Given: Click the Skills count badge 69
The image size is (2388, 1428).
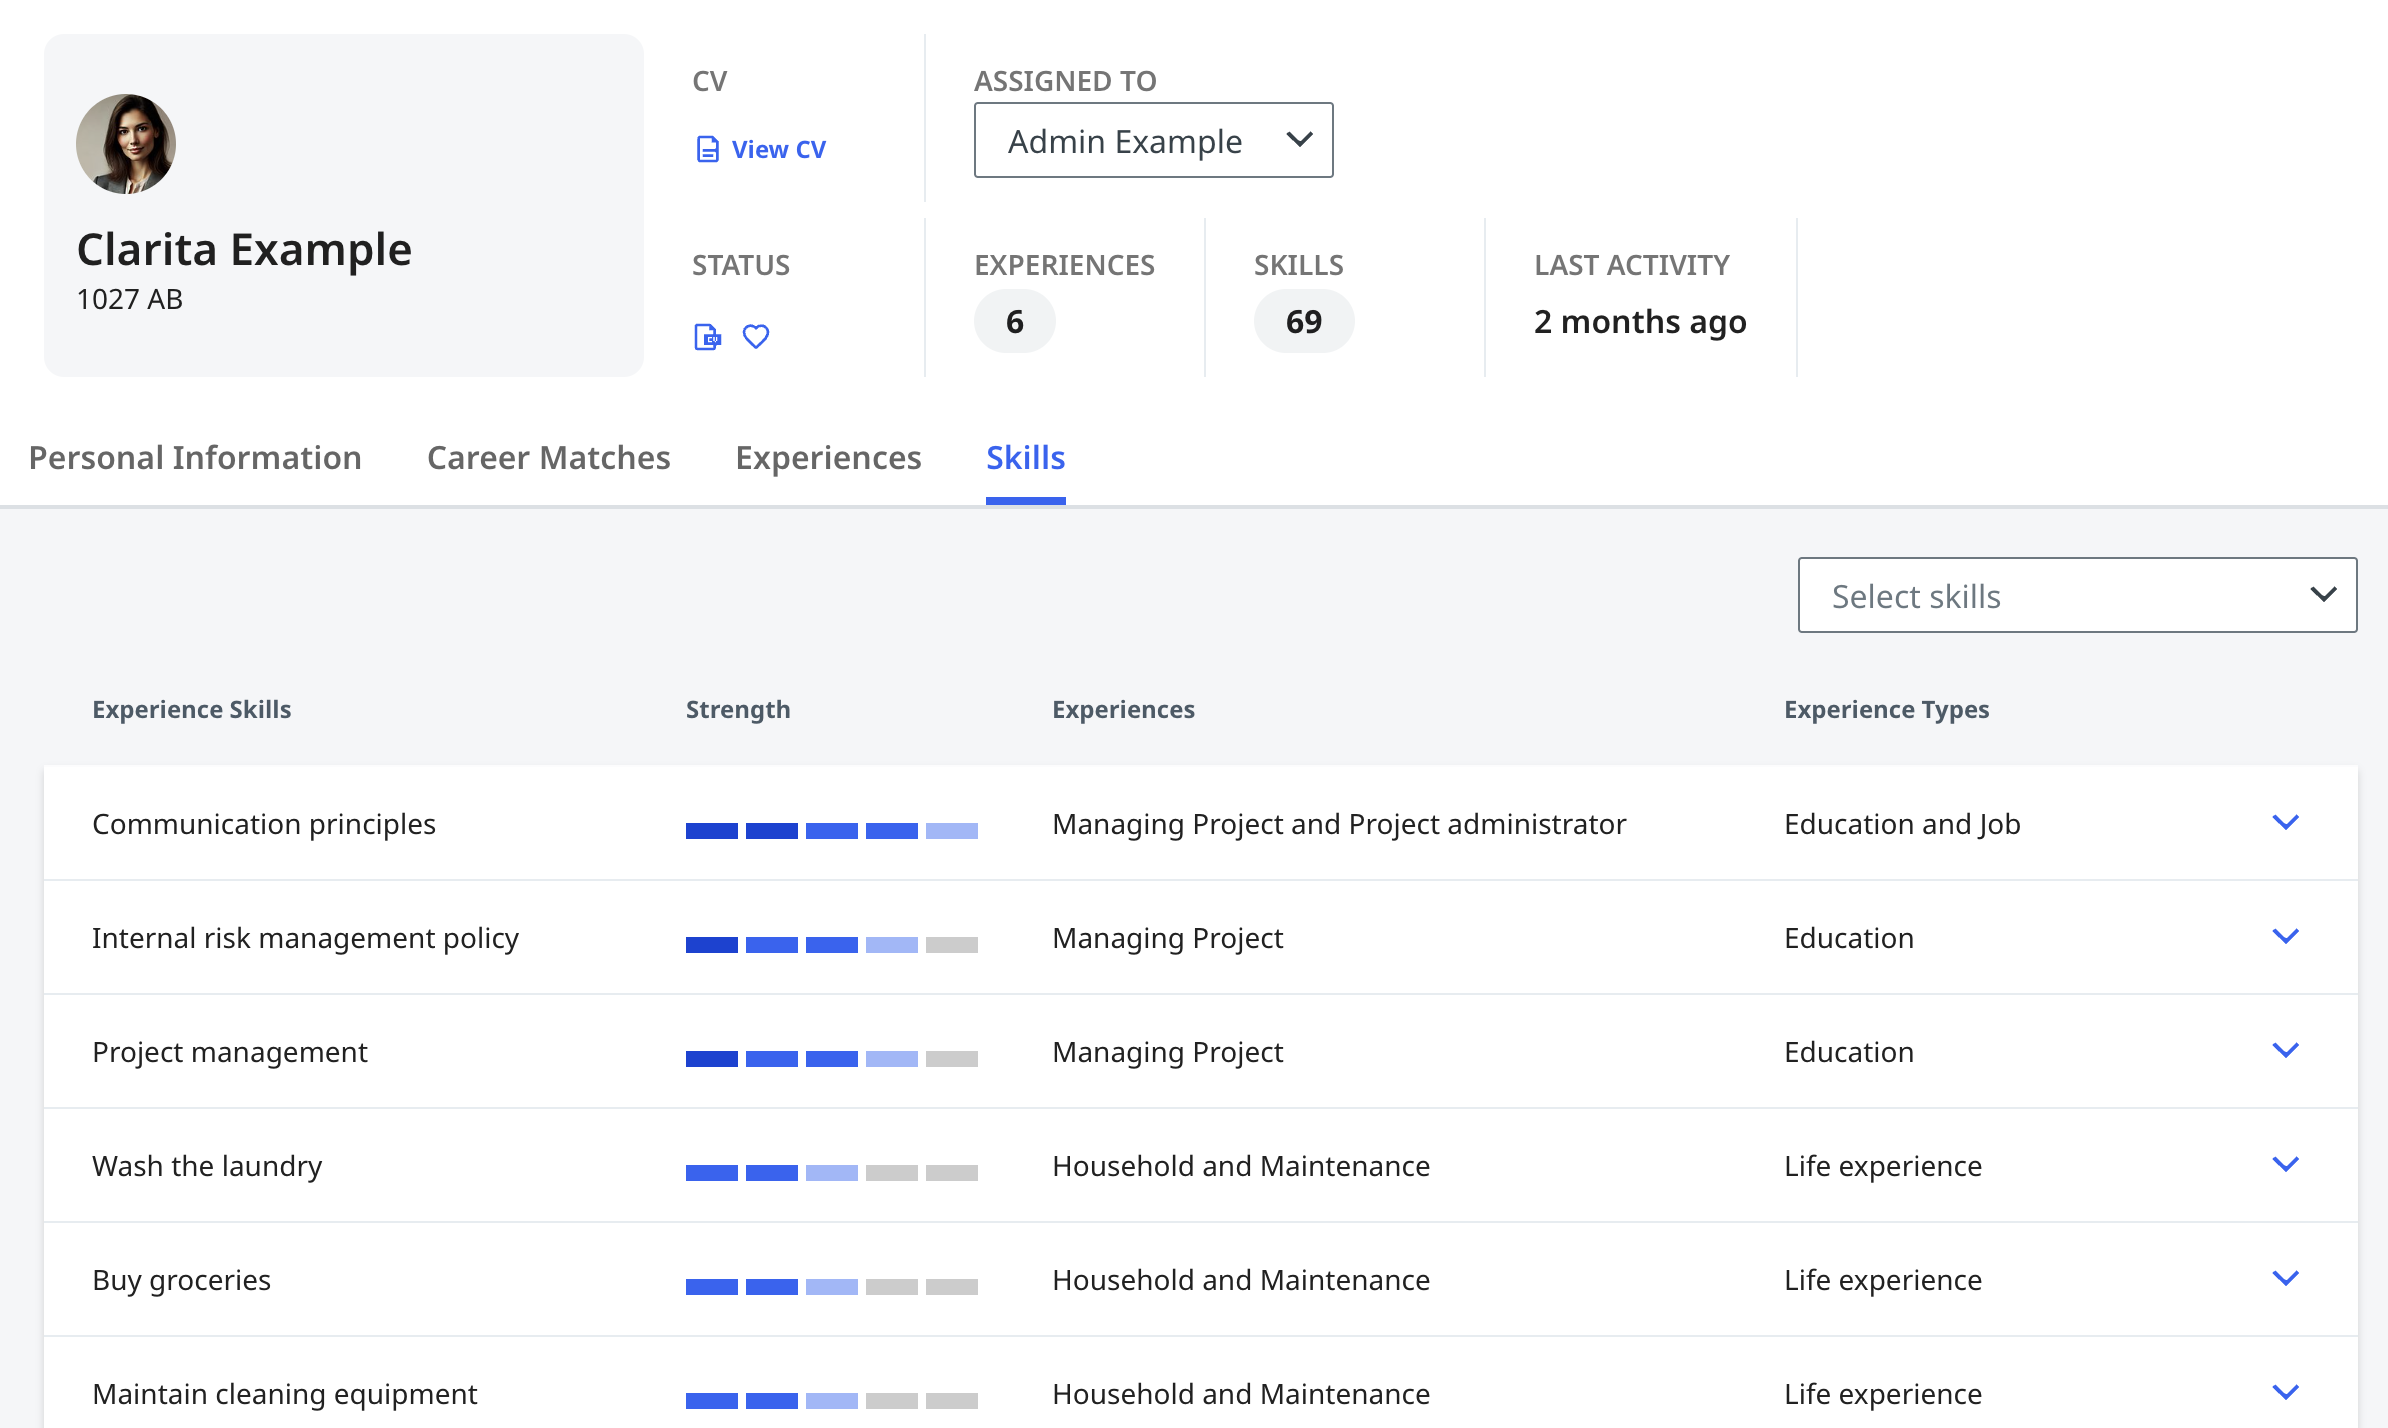Looking at the screenshot, I should click(1304, 321).
